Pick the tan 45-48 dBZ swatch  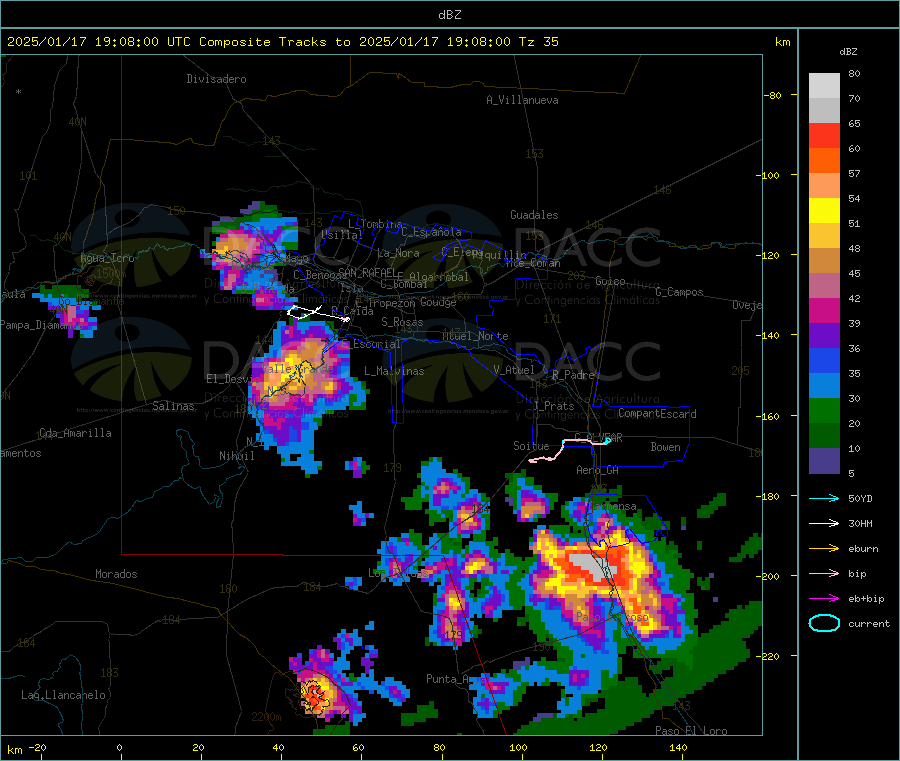(x=824, y=261)
